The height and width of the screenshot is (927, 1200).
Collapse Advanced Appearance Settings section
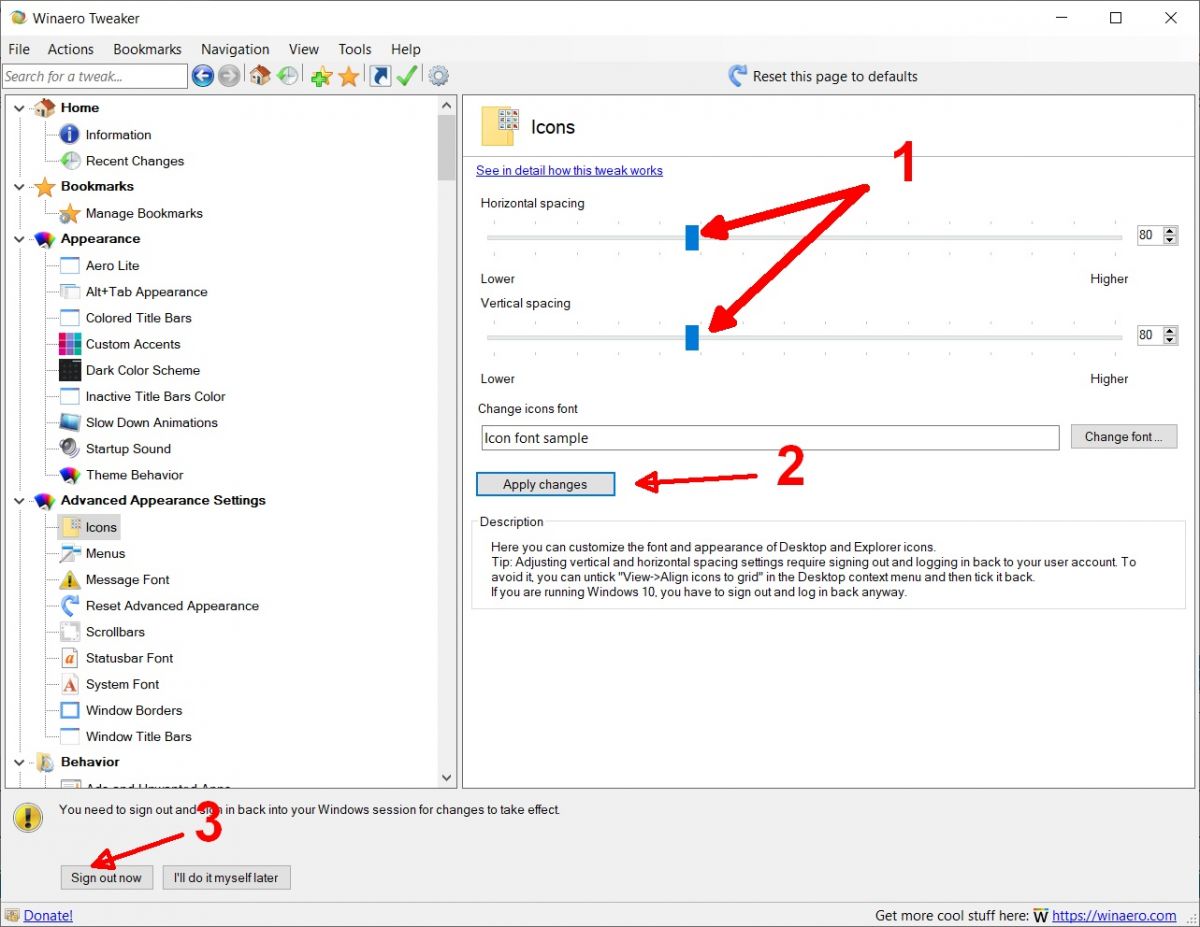point(19,501)
